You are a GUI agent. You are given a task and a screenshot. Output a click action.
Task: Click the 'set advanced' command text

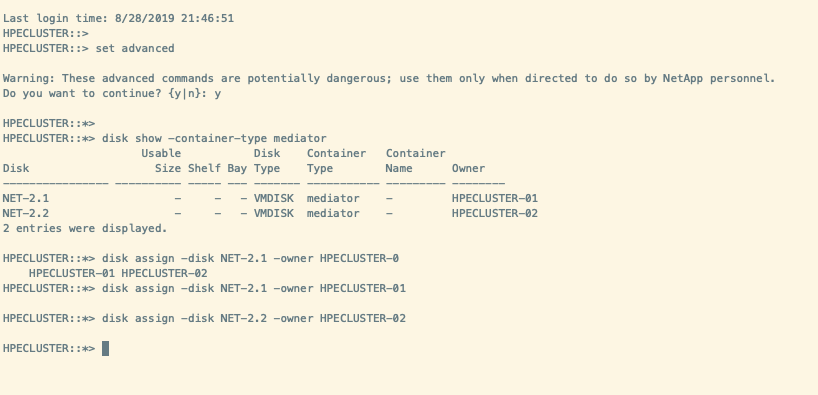coord(135,49)
